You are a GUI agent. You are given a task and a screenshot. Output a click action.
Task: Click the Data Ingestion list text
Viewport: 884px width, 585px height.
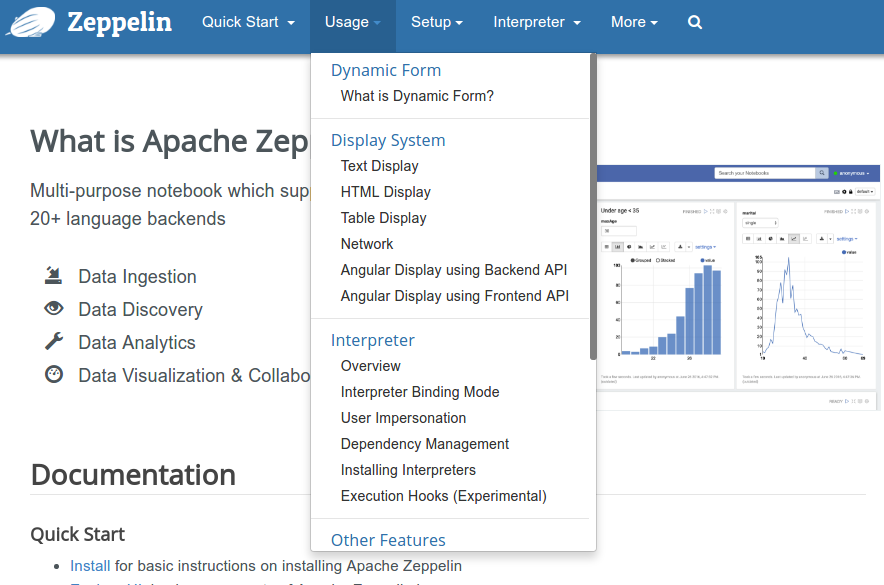tap(138, 277)
